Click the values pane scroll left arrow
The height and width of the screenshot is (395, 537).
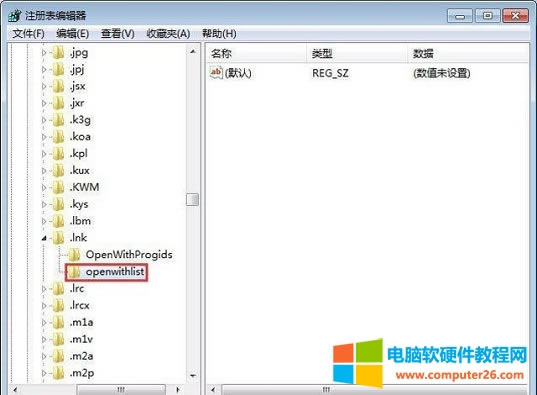point(213,390)
